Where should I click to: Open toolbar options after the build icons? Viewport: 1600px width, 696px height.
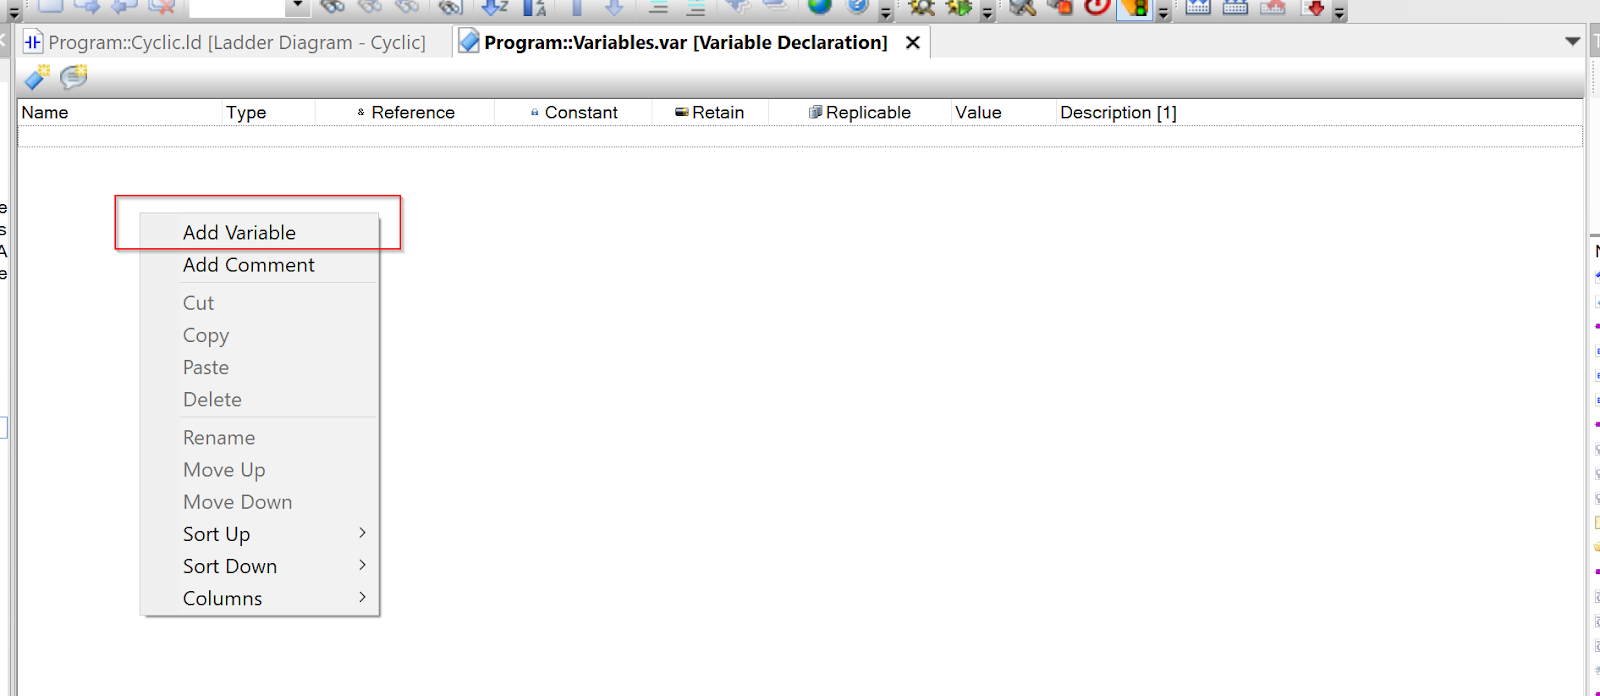click(x=987, y=12)
